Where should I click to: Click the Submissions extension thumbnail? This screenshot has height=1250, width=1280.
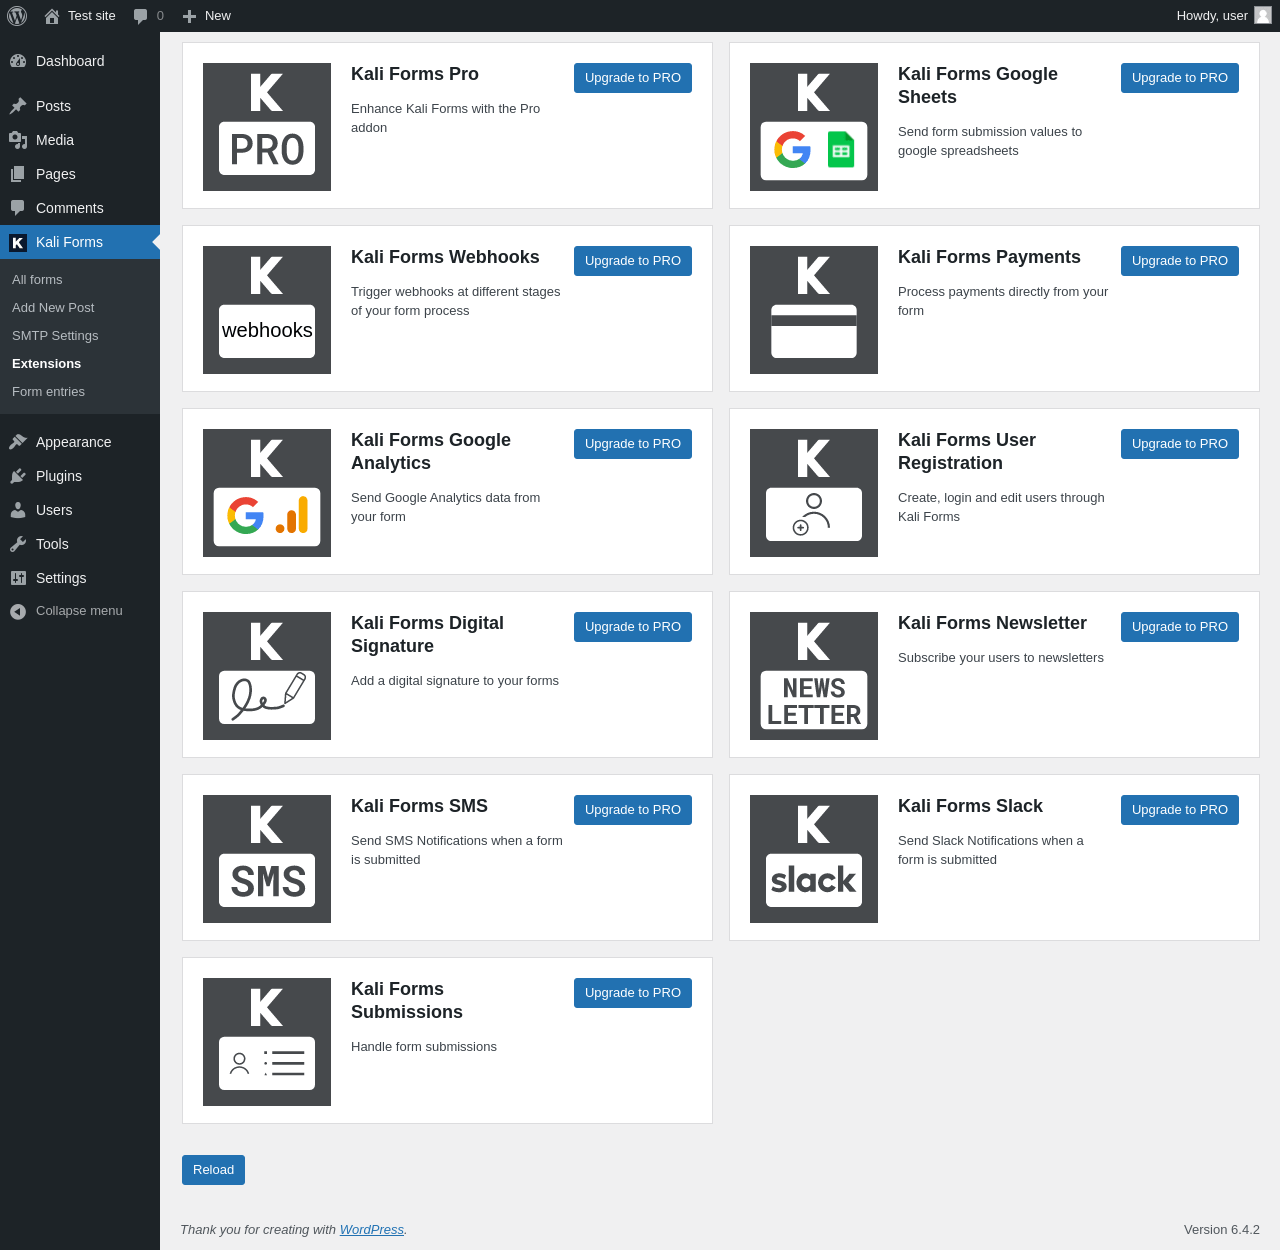[x=267, y=1042]
